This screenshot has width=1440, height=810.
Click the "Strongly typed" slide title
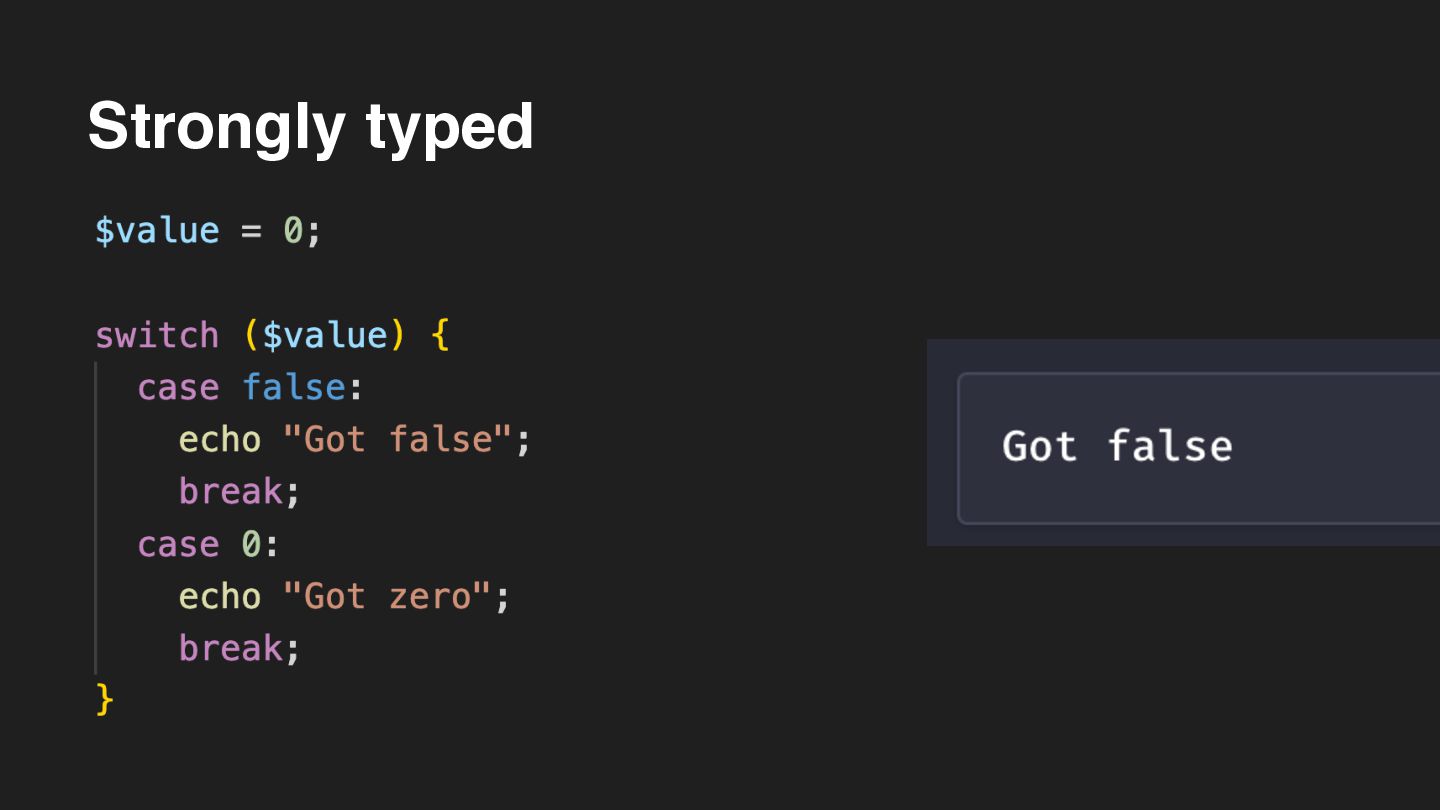click(310, 126)
